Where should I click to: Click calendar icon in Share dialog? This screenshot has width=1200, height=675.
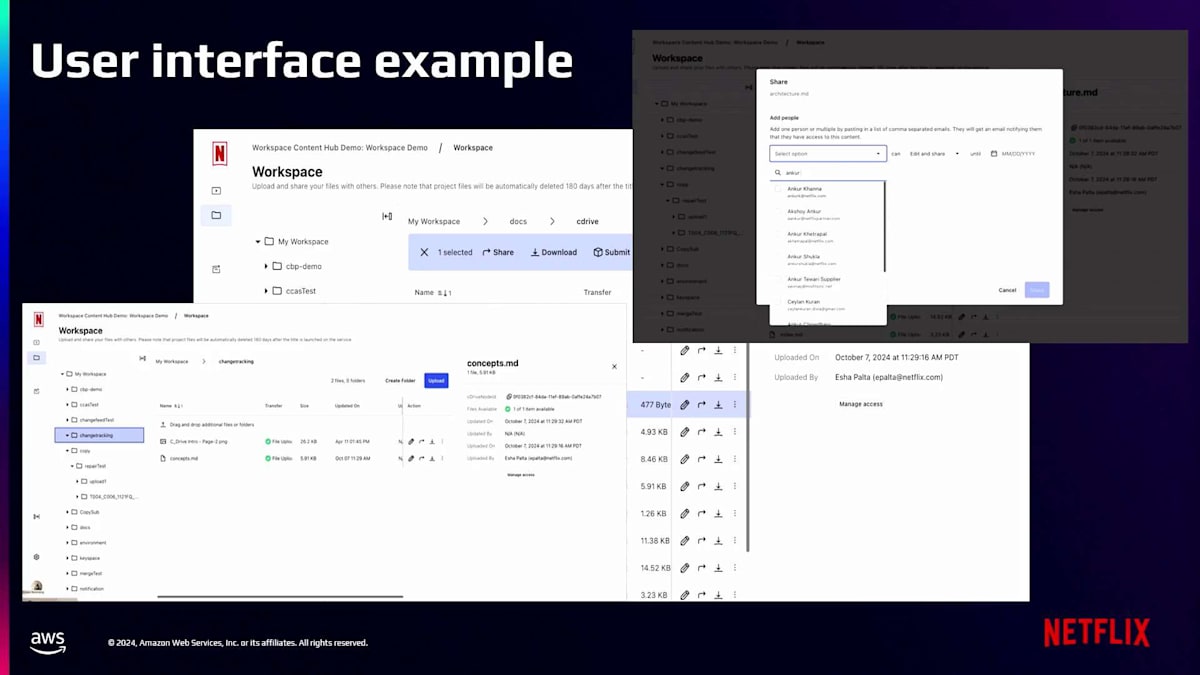(994, 154)
